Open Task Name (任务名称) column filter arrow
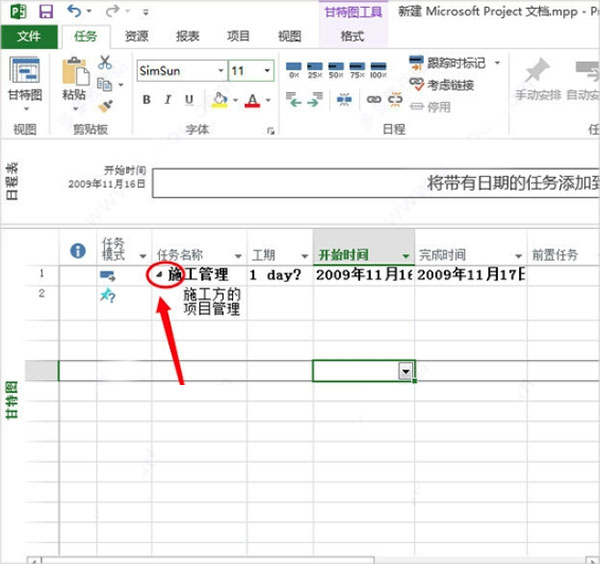The height and width of the screenshot is (564, 600). 238,256
